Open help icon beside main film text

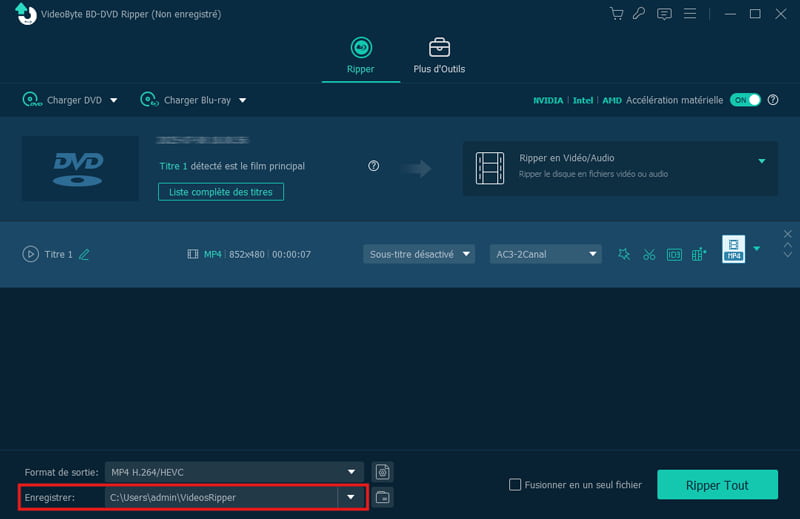pyautogui.click(x=373, y=166)
